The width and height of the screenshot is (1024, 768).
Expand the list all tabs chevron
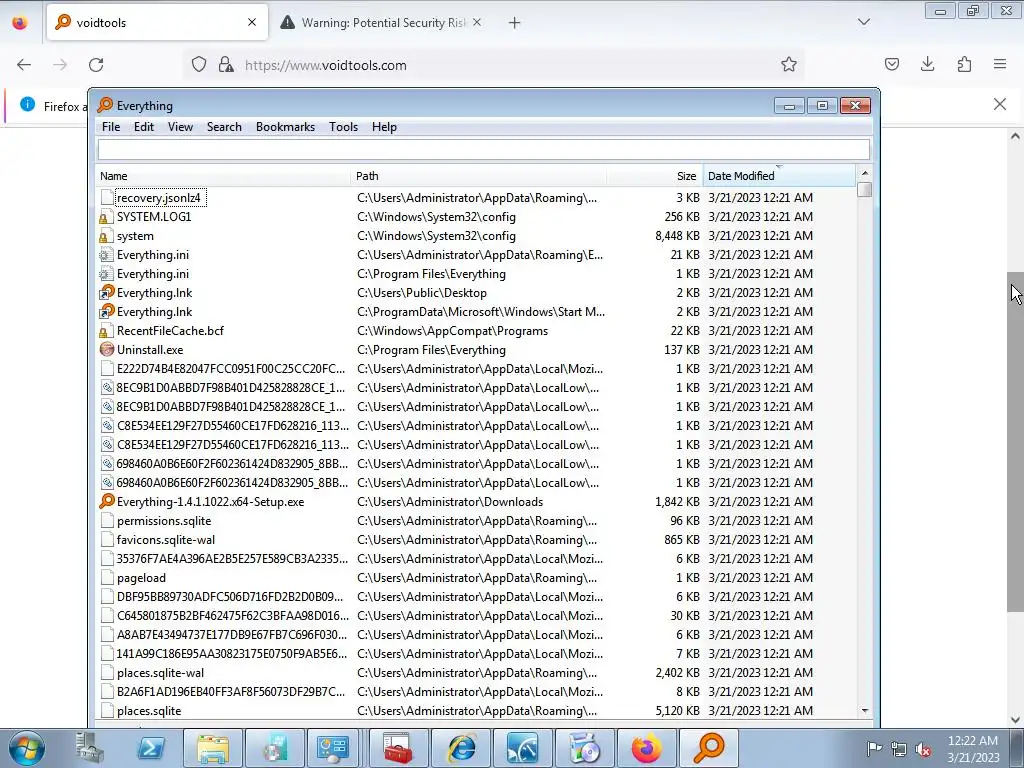[x=863, y=22]
